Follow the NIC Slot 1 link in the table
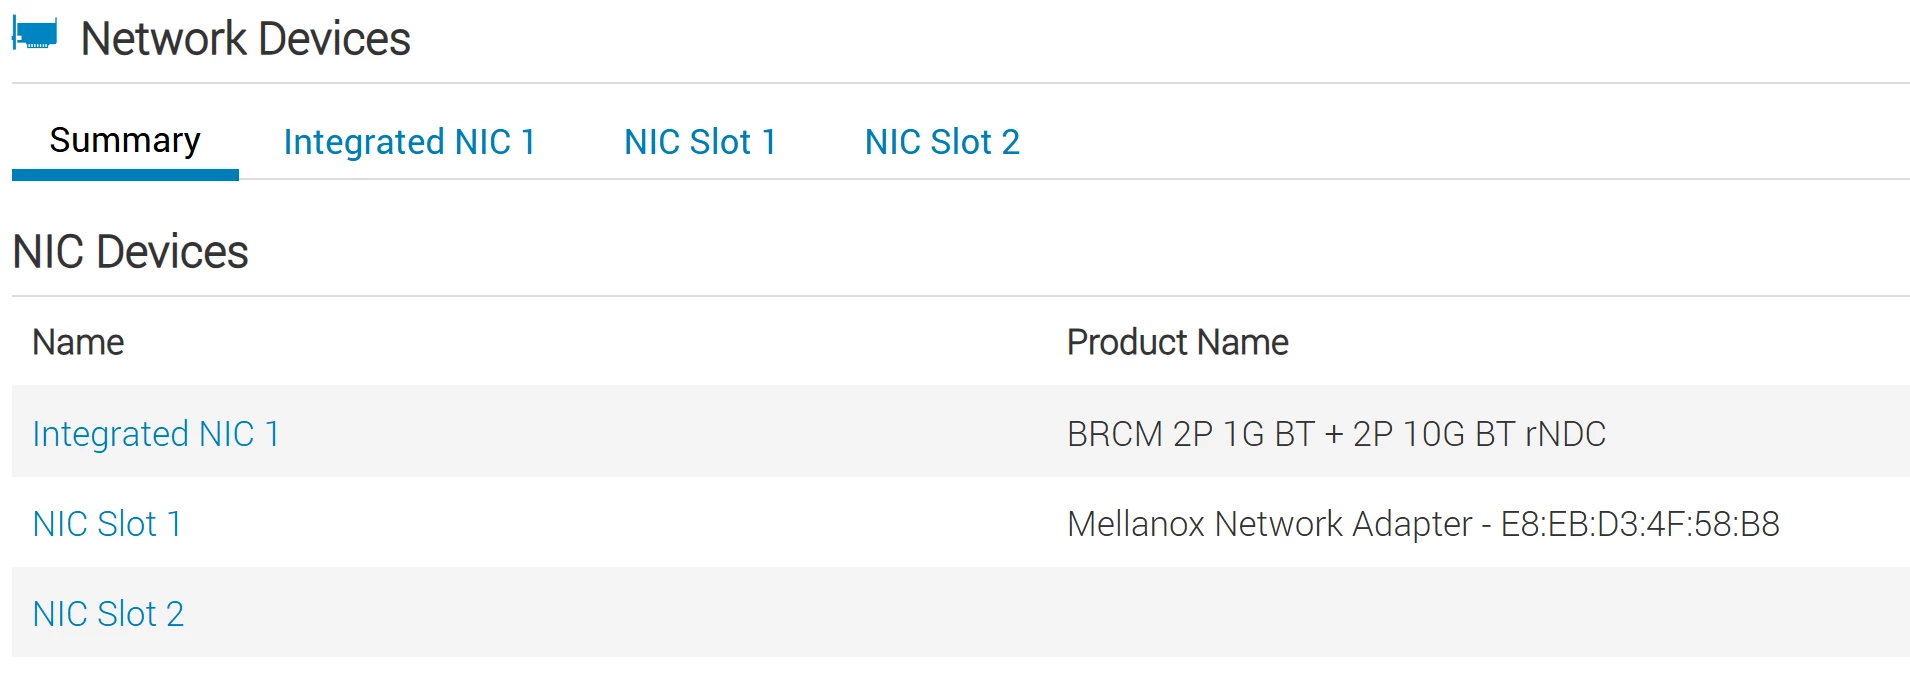 coord(107,524)
